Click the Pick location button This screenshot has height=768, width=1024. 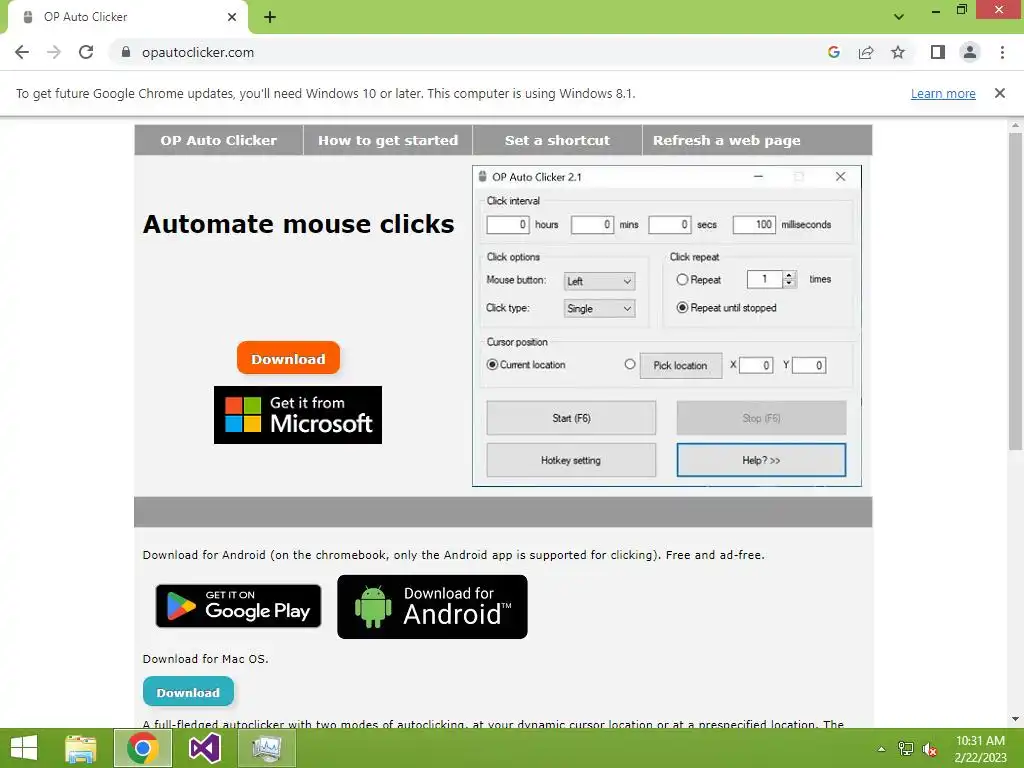pyautogui.click(x=680, y=366)
